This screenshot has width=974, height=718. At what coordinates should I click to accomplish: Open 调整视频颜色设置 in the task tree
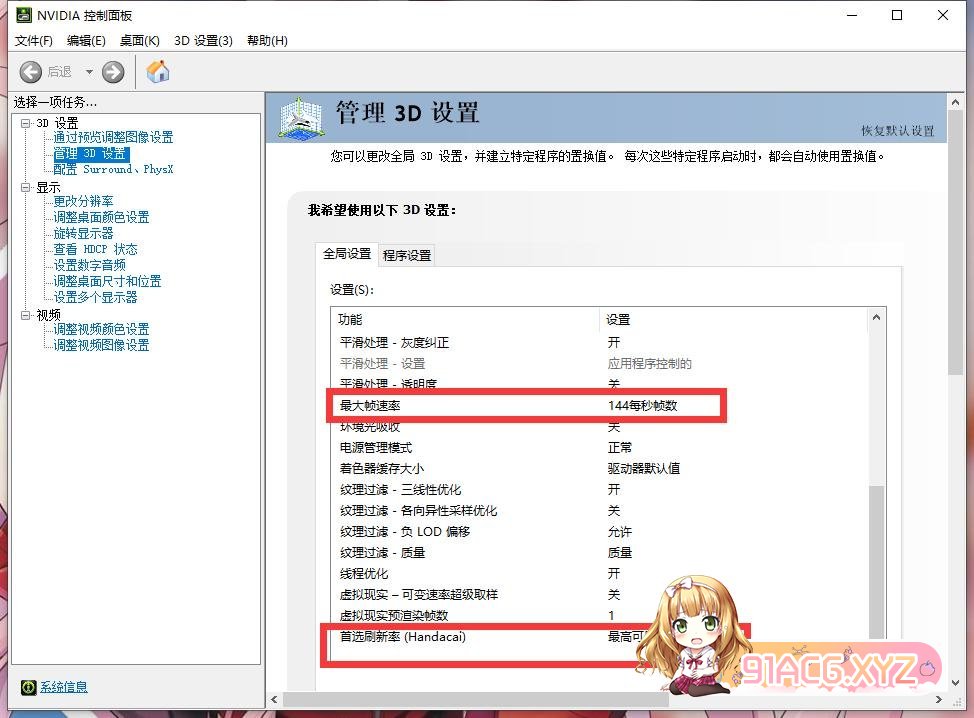coord(101,329)
